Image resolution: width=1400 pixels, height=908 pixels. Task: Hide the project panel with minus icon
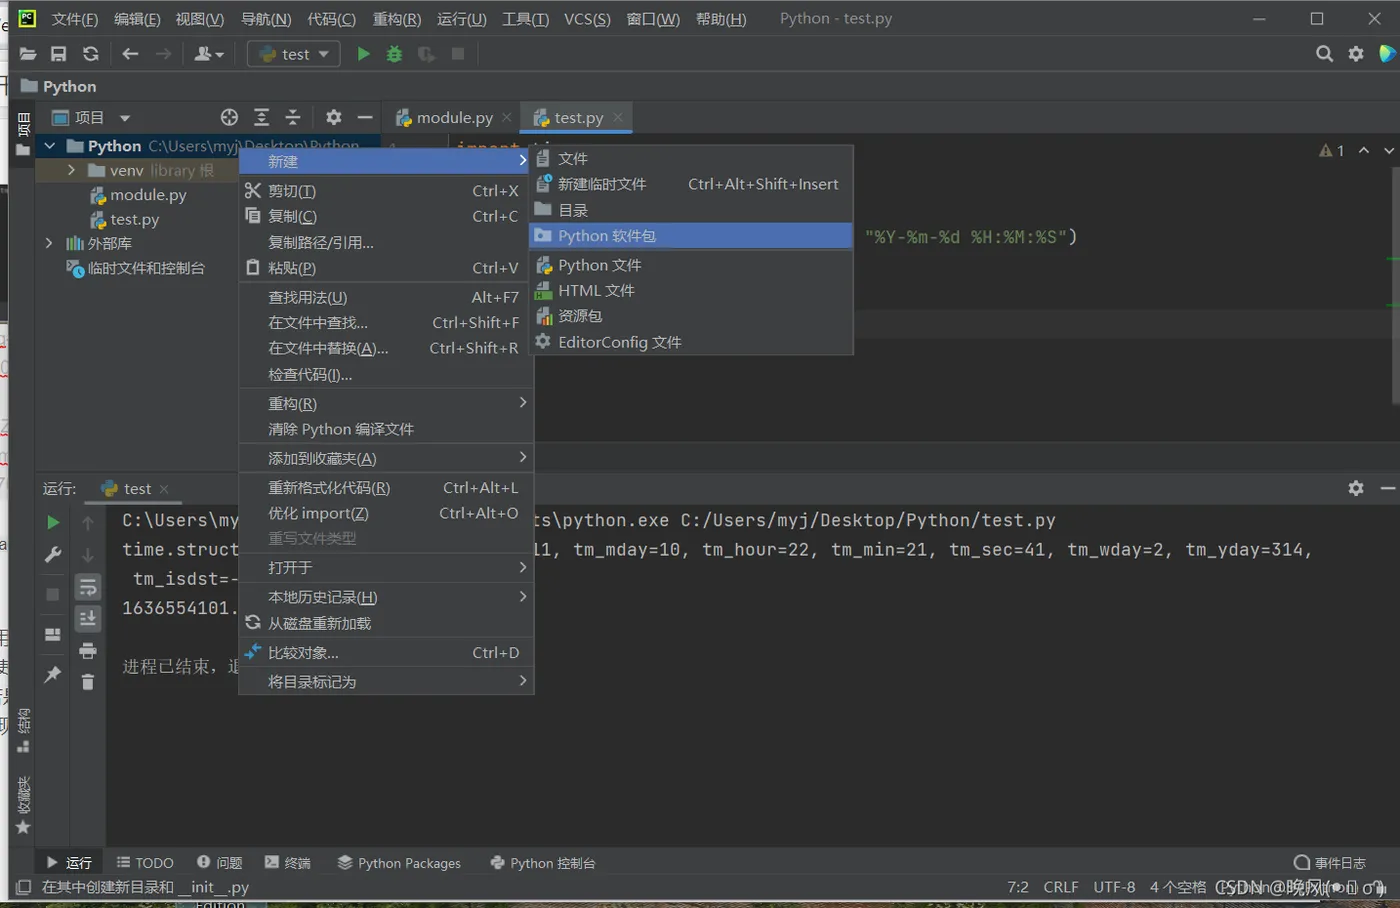[x=365, y=117]
